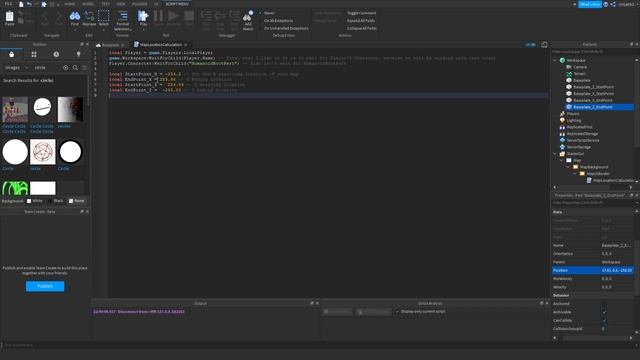Click the Players icon in Explorer

click(x=562, y=114)
